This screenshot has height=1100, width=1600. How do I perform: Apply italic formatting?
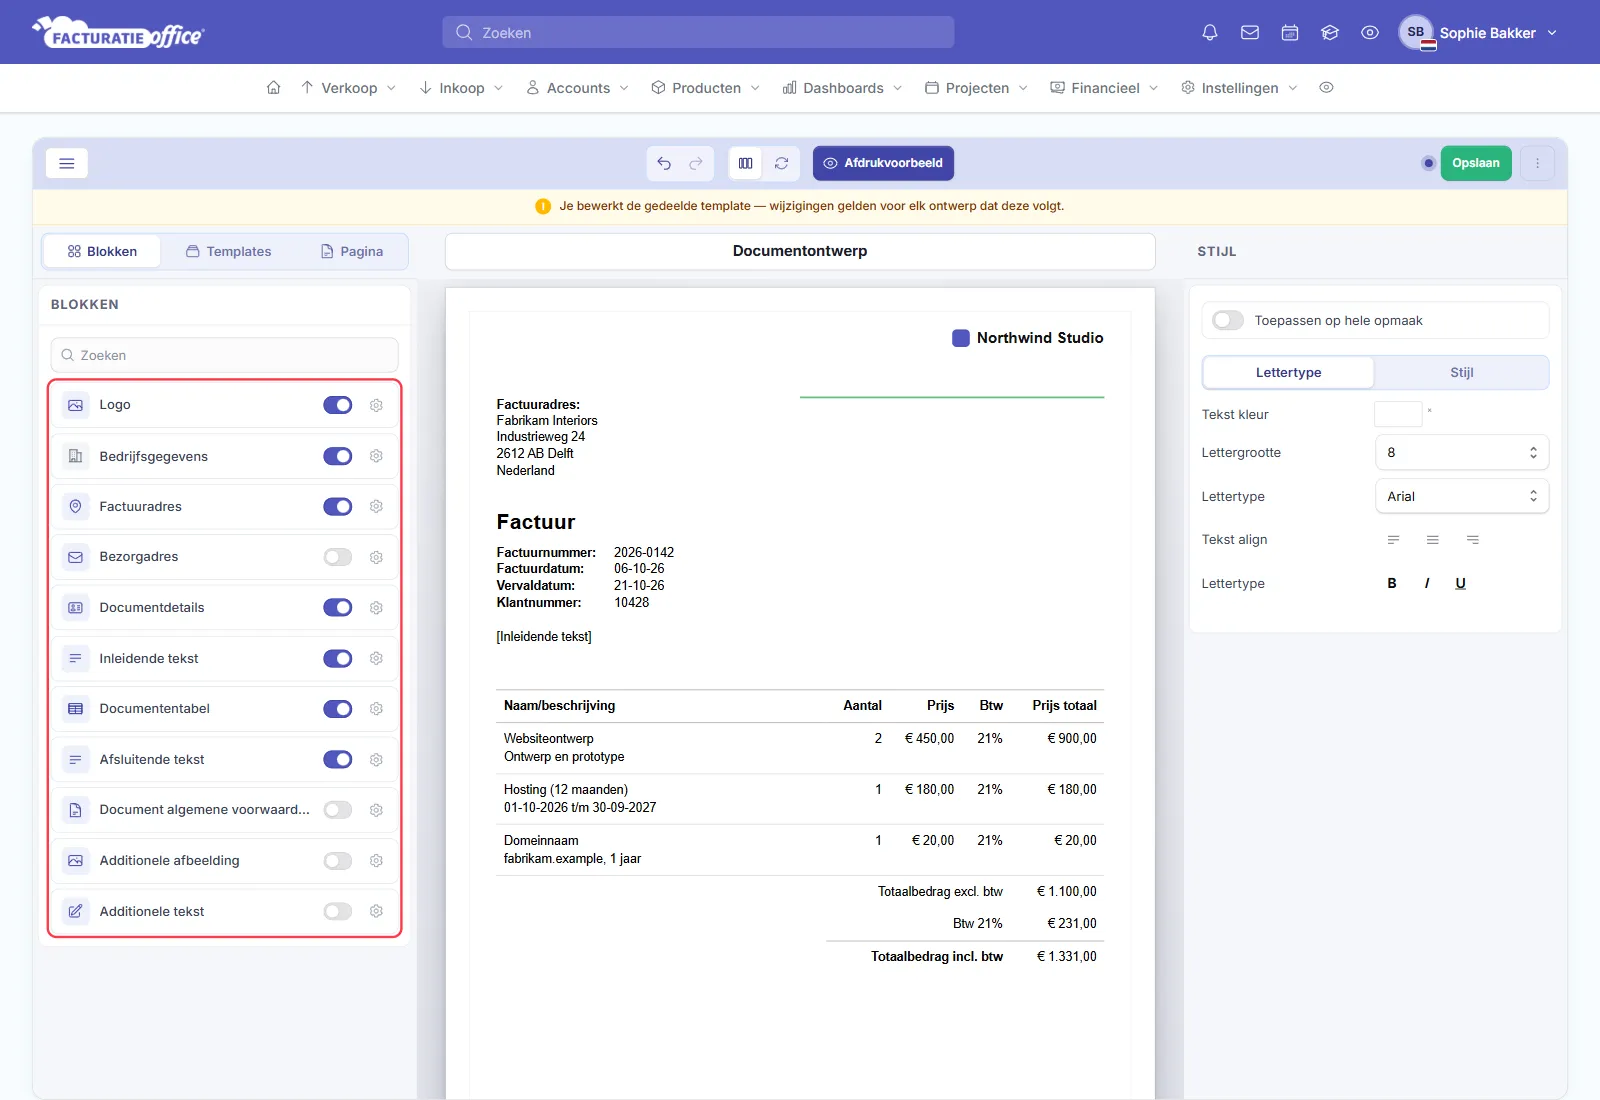coord(1427,584)
